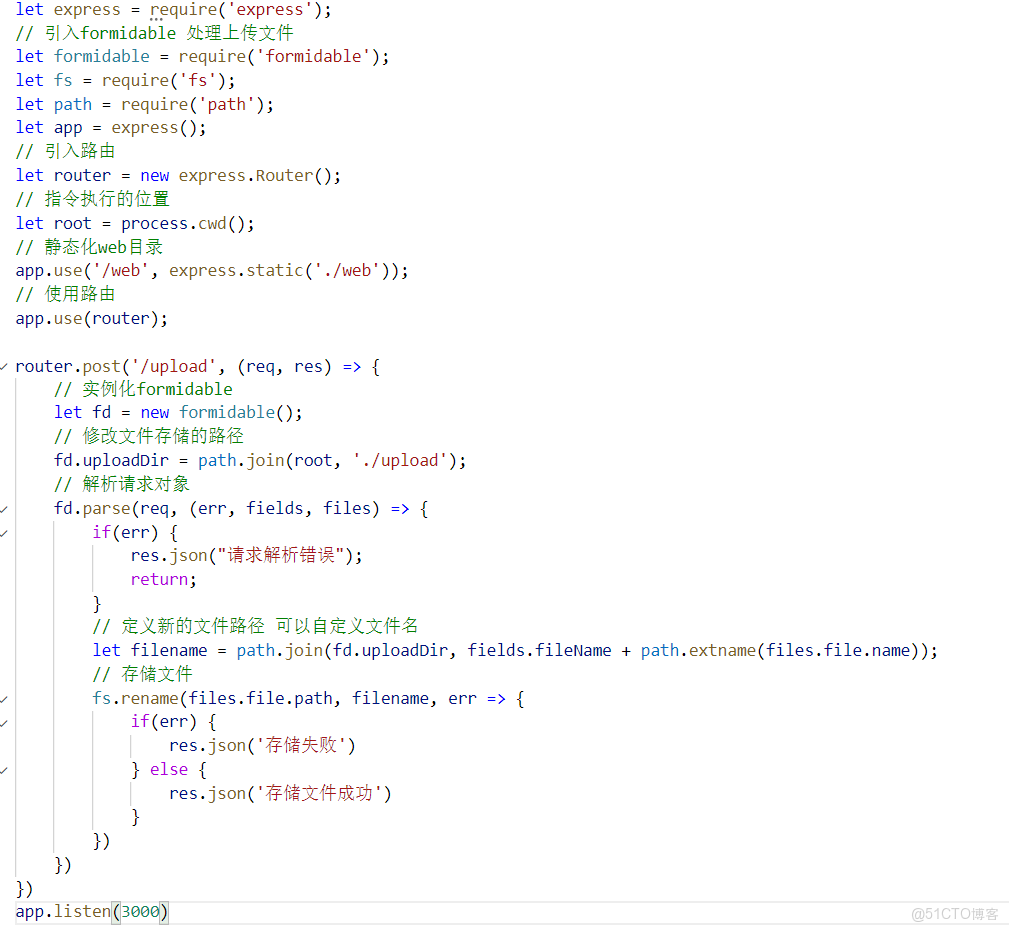Viewport: 1009px width, 931px height.
Task: Collapse the fs.rename callback block
Action: click(x=4, y=698)
